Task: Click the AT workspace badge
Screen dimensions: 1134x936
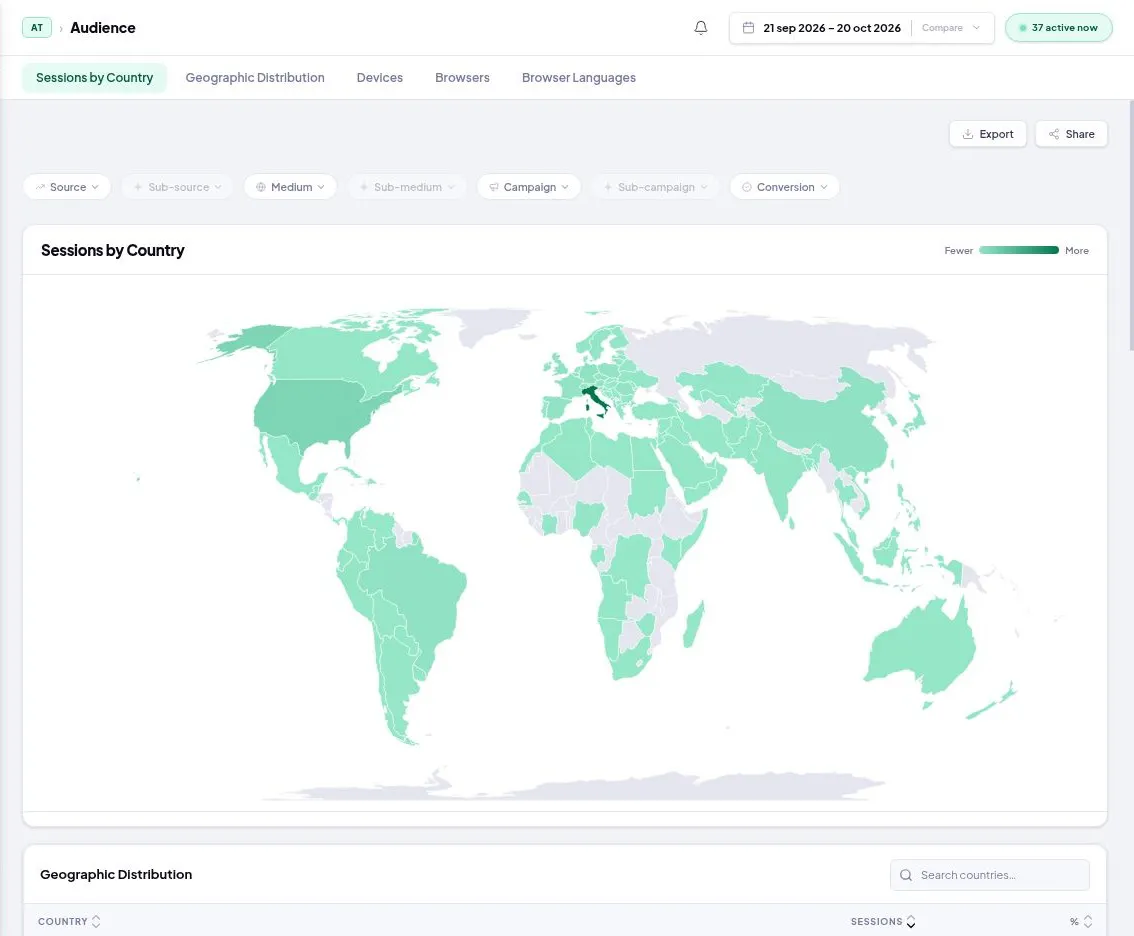Action: (37, 27)
